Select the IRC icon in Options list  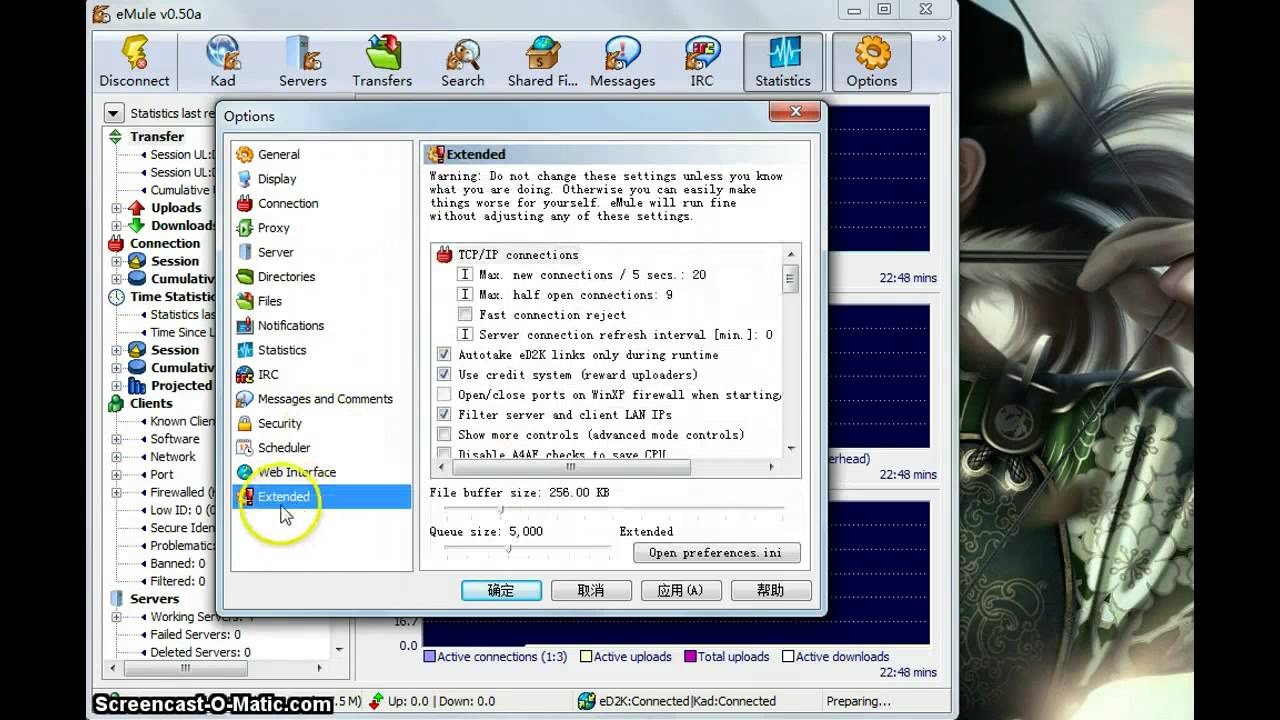244,375
